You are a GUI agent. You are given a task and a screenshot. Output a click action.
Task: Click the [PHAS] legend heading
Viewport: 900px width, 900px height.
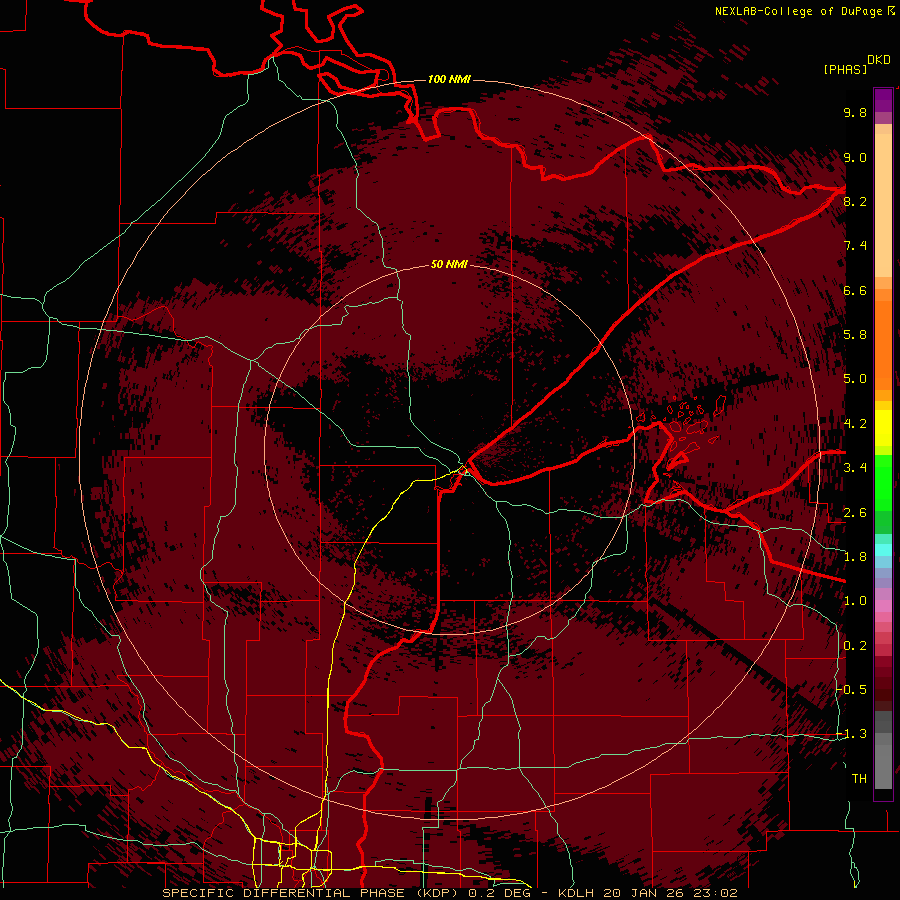(x=845, y=70)
